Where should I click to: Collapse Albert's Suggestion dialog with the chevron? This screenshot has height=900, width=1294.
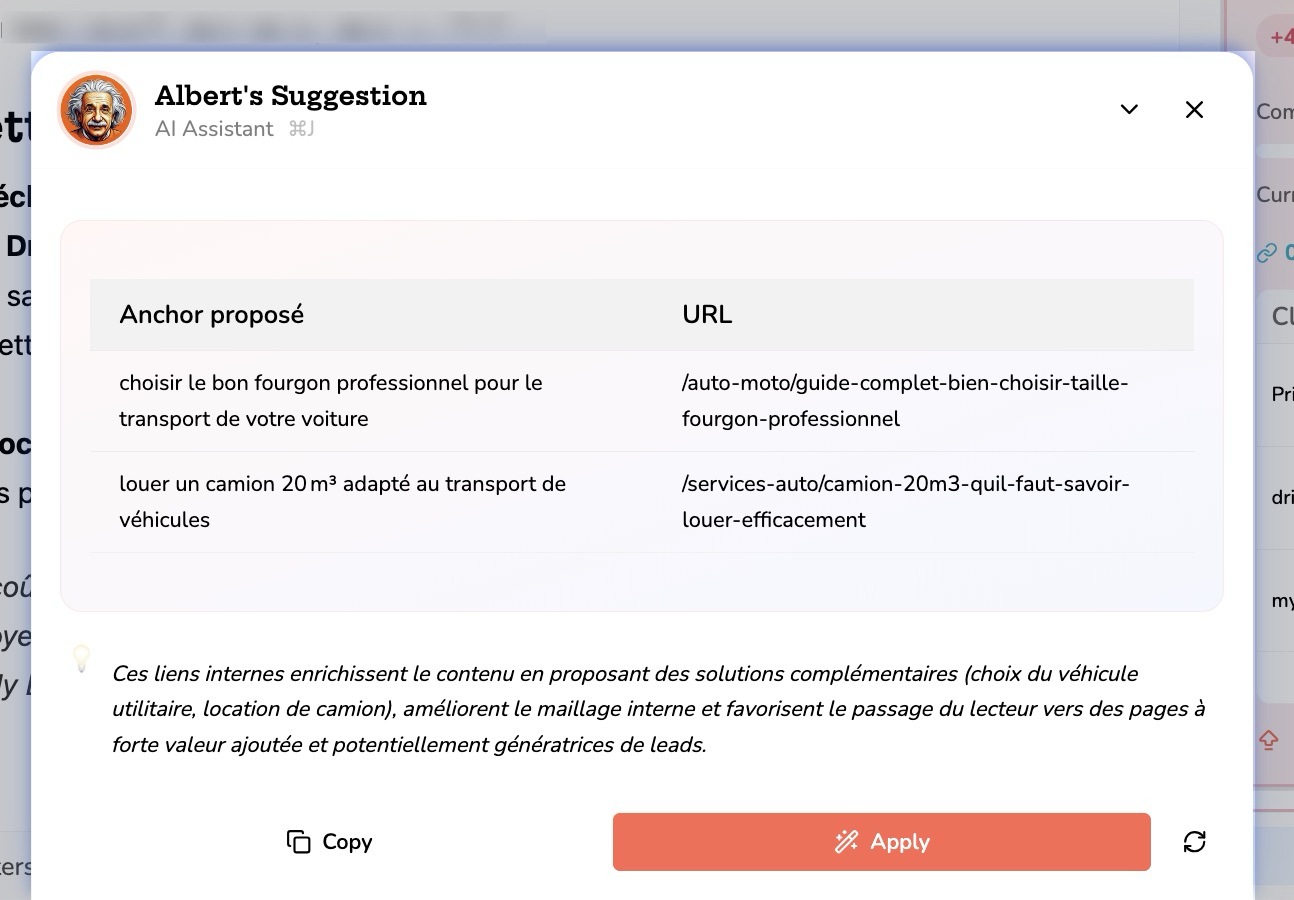click(x=1129, y=110)
